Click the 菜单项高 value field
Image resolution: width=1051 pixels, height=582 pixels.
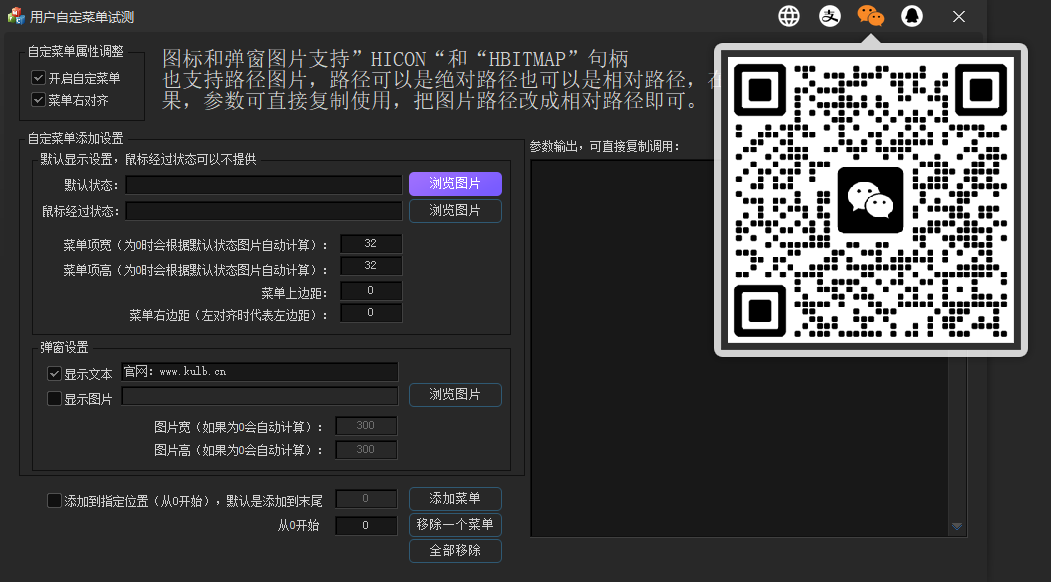click(371, 266)
